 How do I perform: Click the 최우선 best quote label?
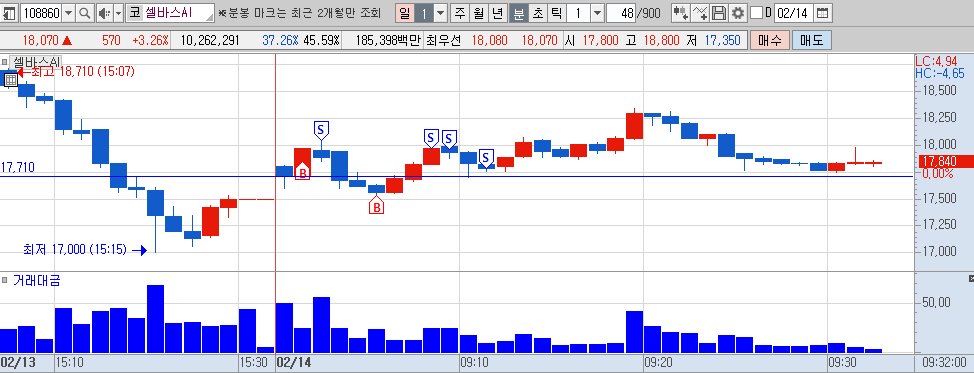444,41
